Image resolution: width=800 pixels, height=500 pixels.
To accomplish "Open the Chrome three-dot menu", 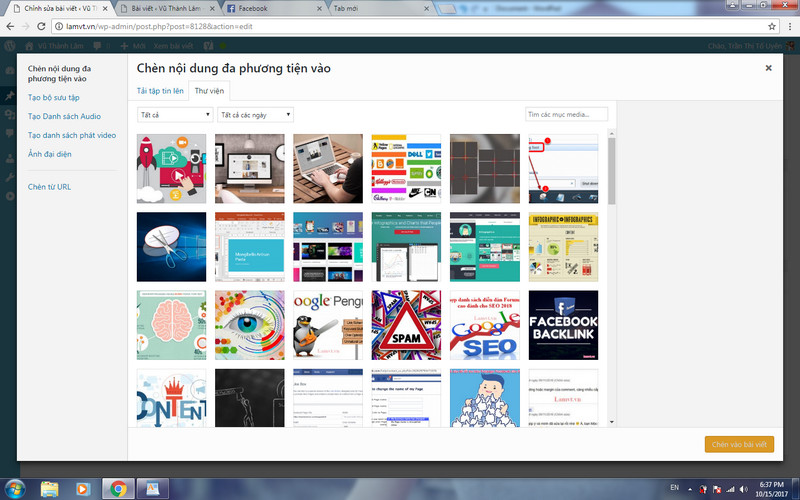I will coord(789,27).
